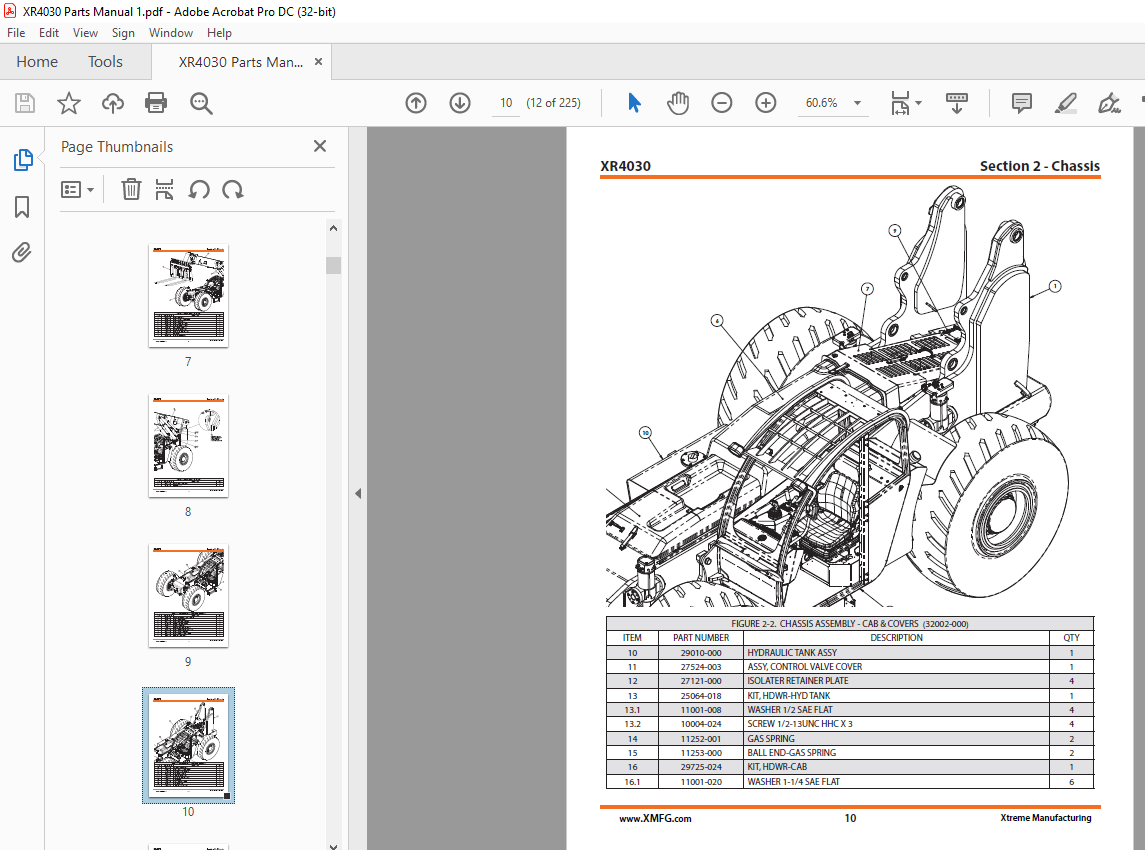The width and height of the screenshot is (1145, 850).
Task: Select page 10 thumbnail
Action: [188, 745]
